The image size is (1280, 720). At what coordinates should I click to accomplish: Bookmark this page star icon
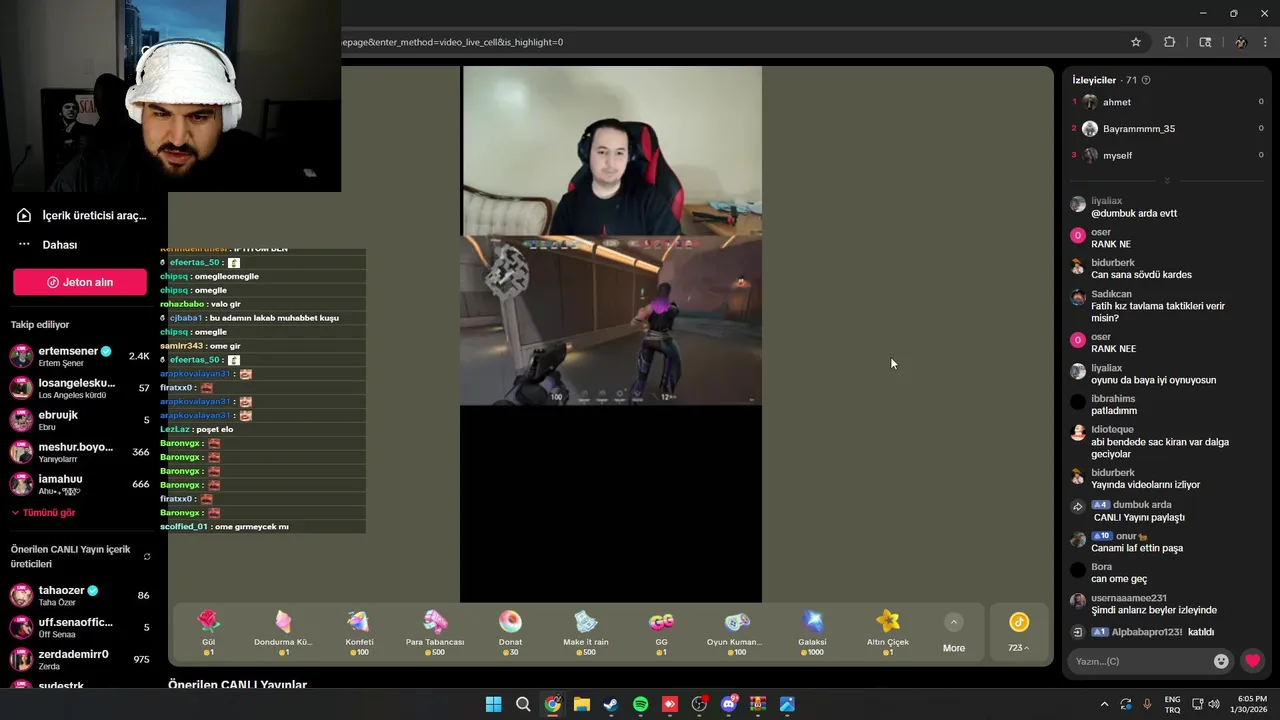[x=1136, y=42]
